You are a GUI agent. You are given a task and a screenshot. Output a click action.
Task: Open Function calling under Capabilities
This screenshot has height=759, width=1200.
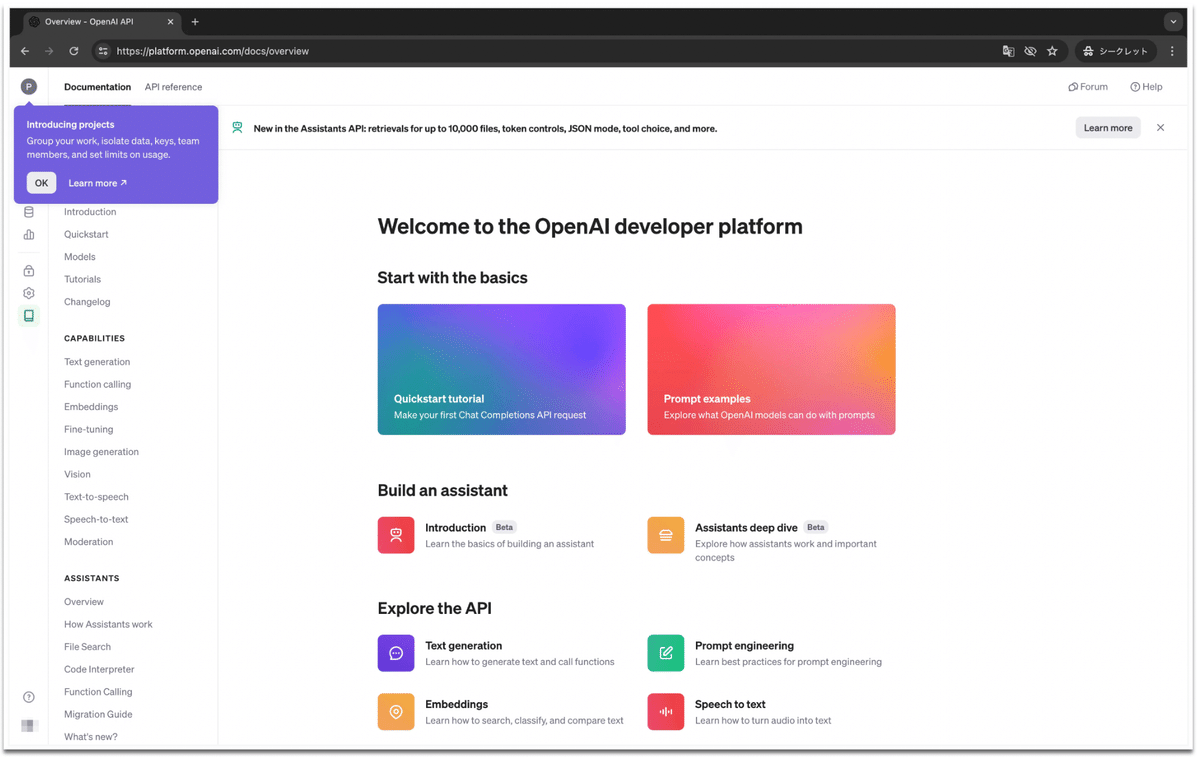97,385
